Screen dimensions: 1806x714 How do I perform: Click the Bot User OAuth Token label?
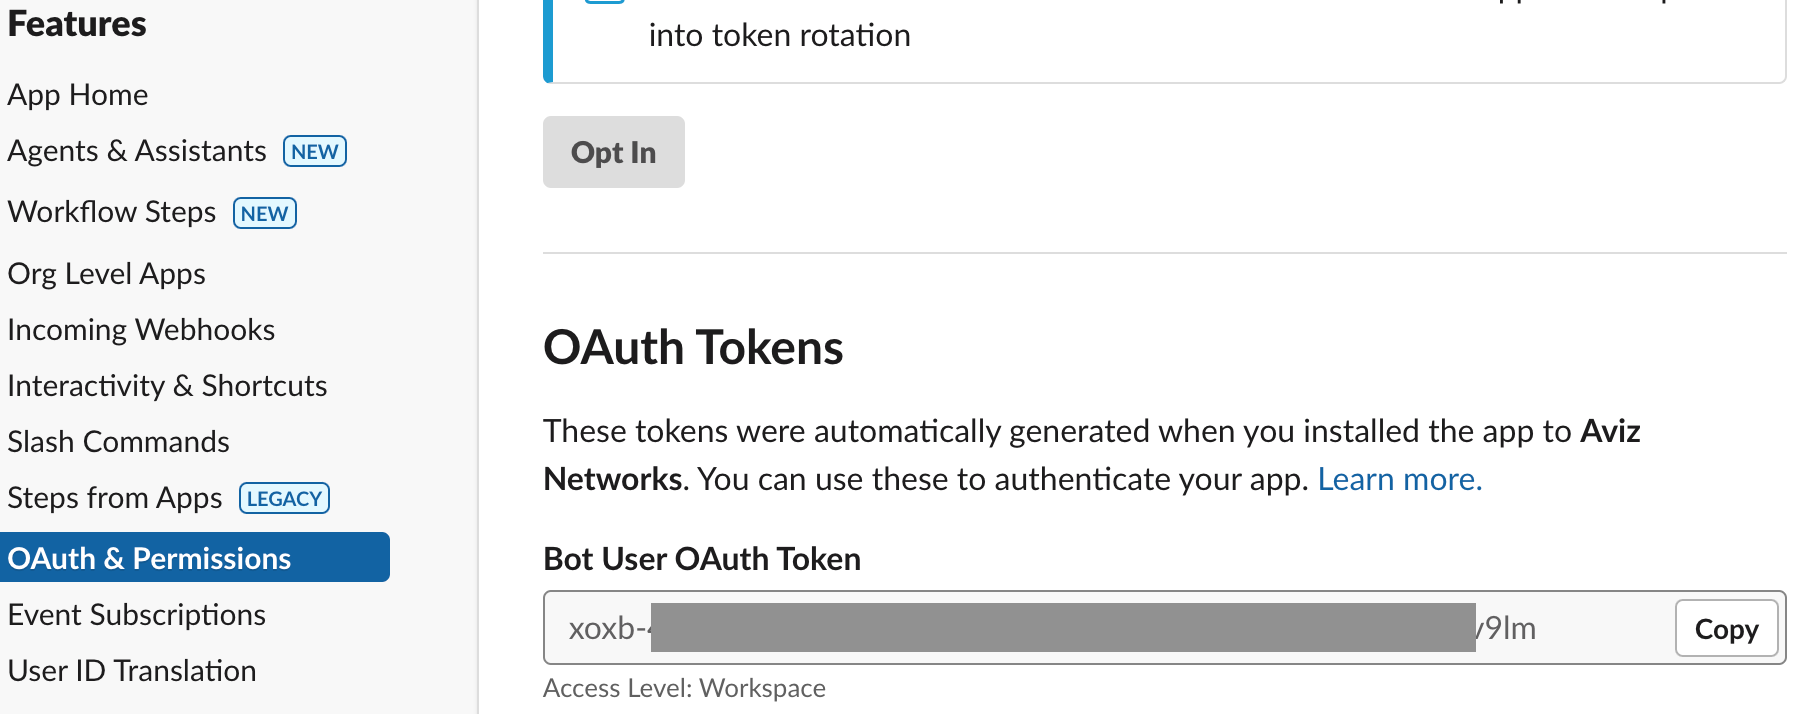702,559
